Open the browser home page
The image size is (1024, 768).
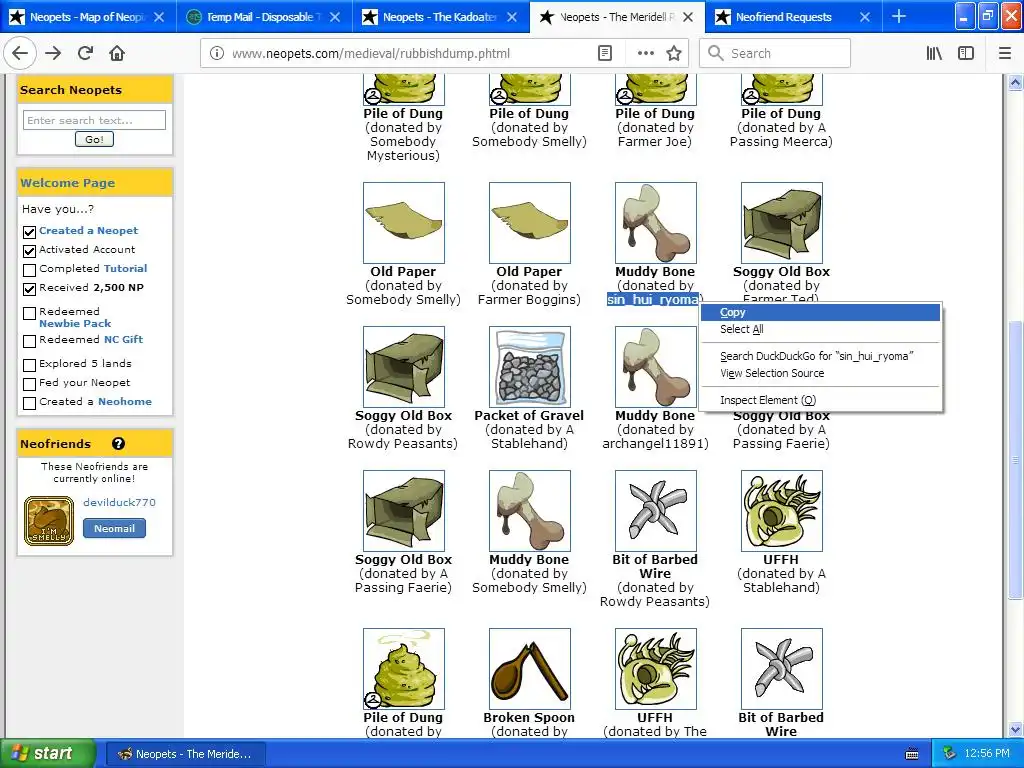pos(117,54)
